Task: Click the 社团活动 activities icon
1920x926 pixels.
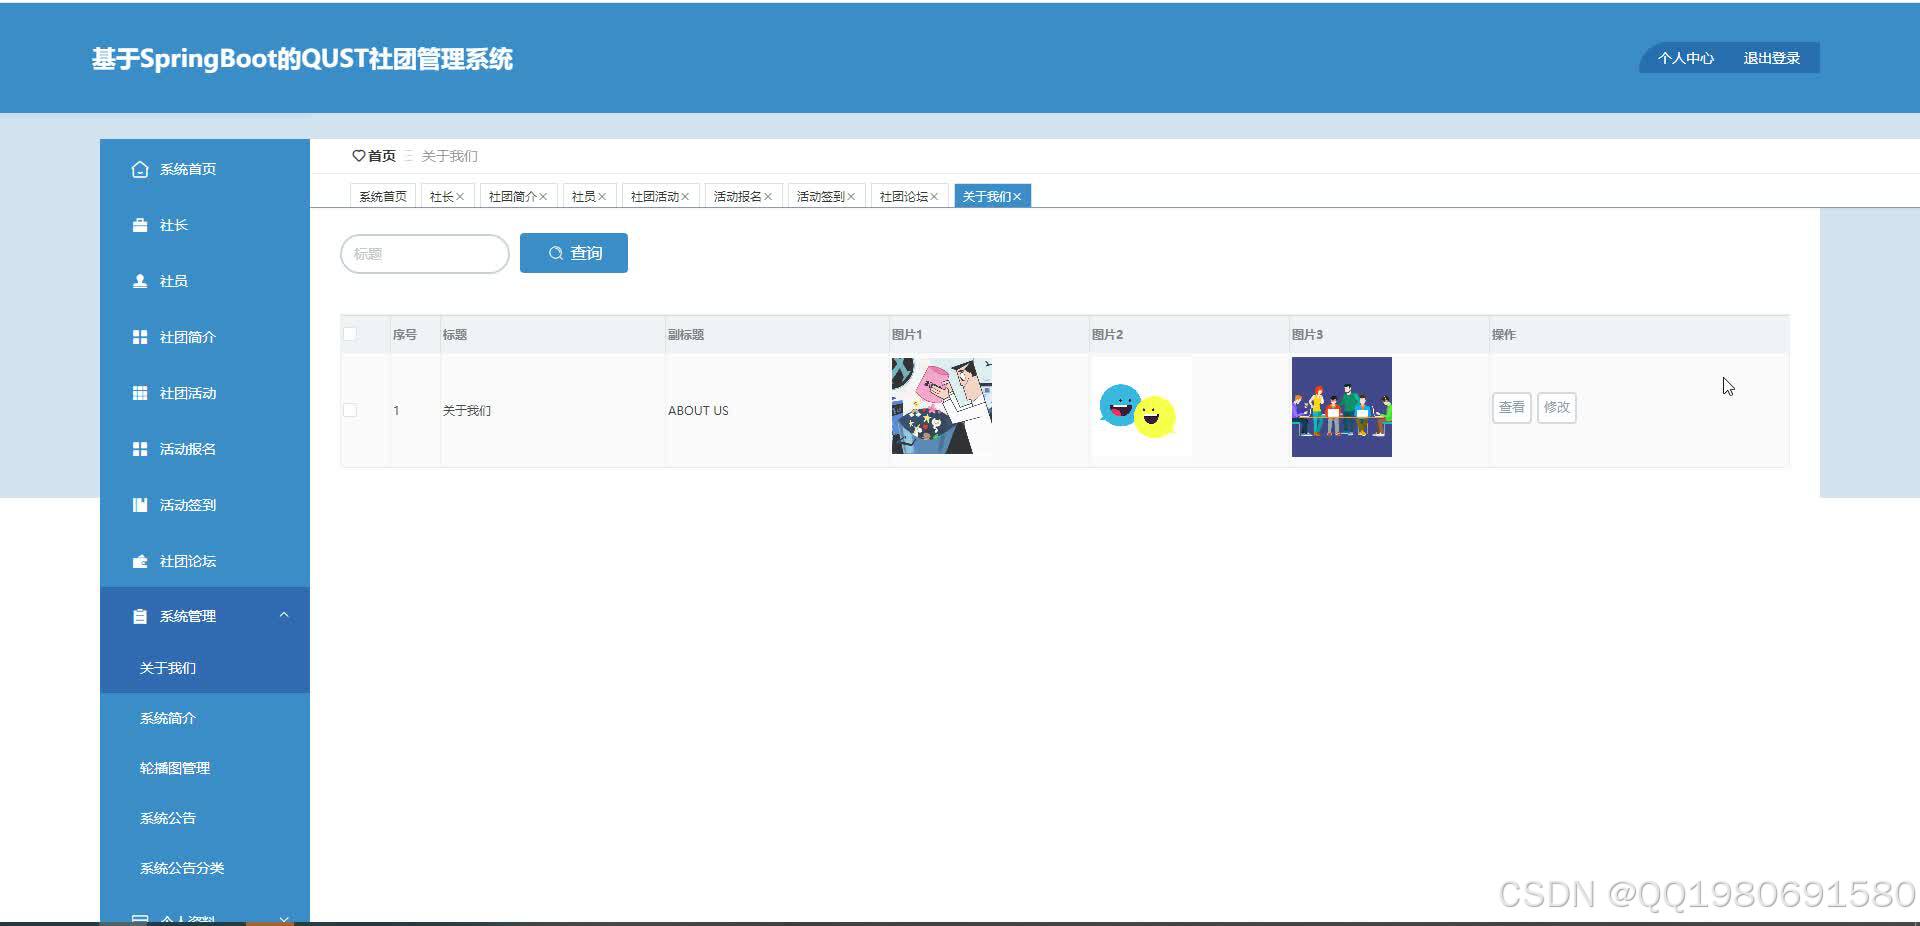Action: 140,393
